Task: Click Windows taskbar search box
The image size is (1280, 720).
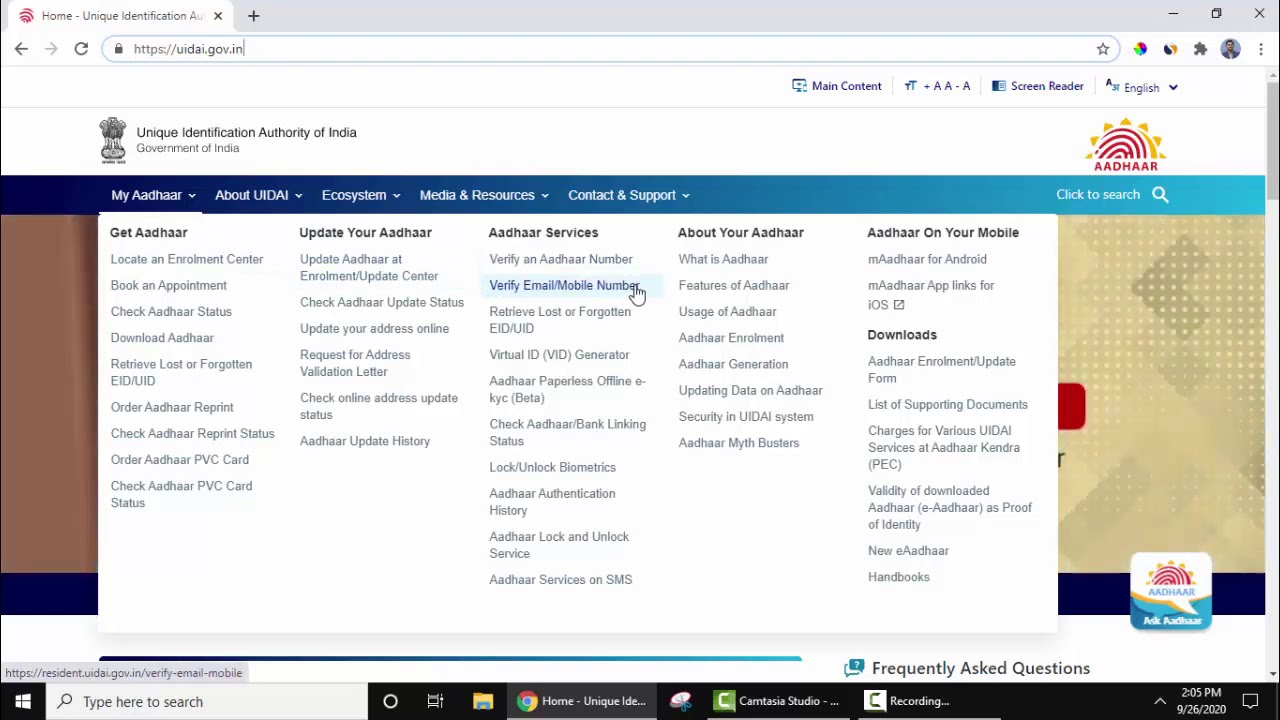Action: click(206, 701)
